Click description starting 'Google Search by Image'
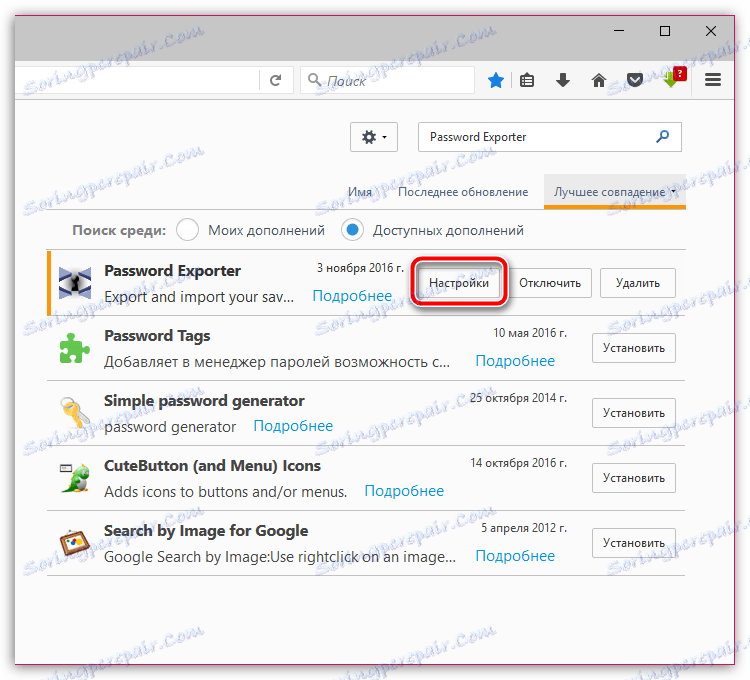 (x=280, y=557)
